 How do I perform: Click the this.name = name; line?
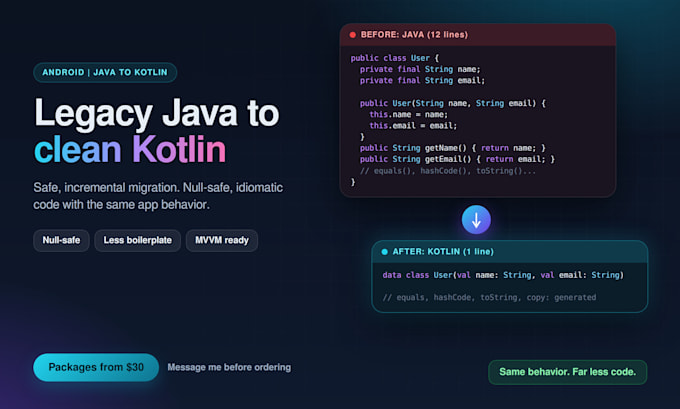(409, 115)
